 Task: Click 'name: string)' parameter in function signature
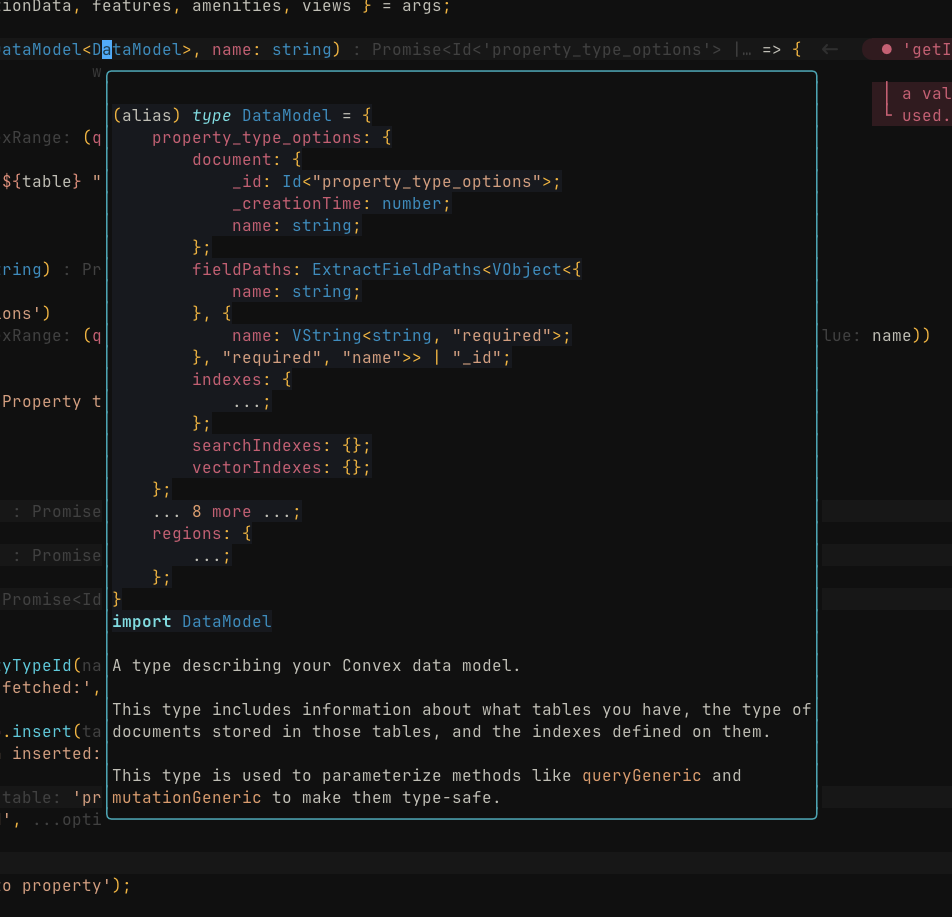tap(276, 49)
